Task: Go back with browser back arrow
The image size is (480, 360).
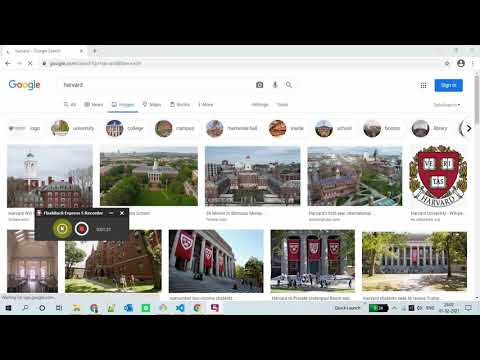Action: [x=8, y=63]
